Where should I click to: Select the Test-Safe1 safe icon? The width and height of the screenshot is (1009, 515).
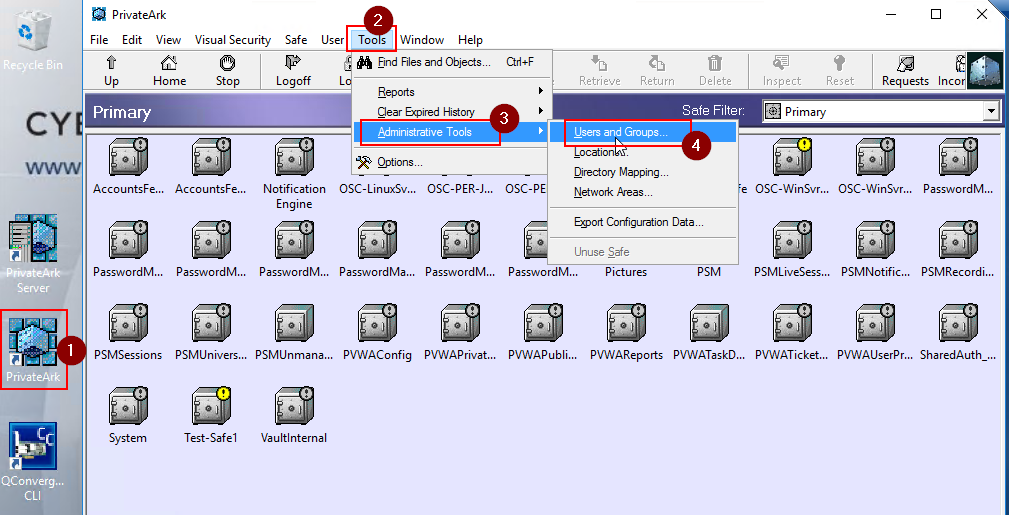pyautogui.click(x=211, y=407)
